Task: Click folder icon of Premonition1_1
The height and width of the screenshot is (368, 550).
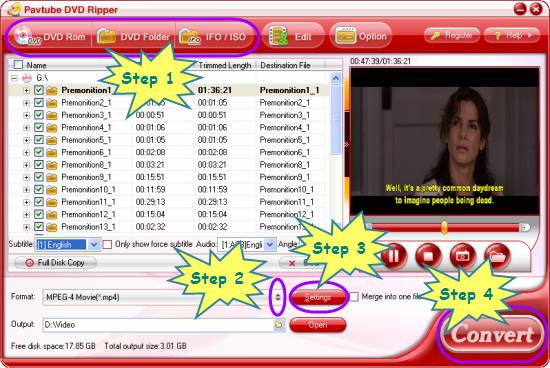Action: pyautogui.click(x=52, y=91)
